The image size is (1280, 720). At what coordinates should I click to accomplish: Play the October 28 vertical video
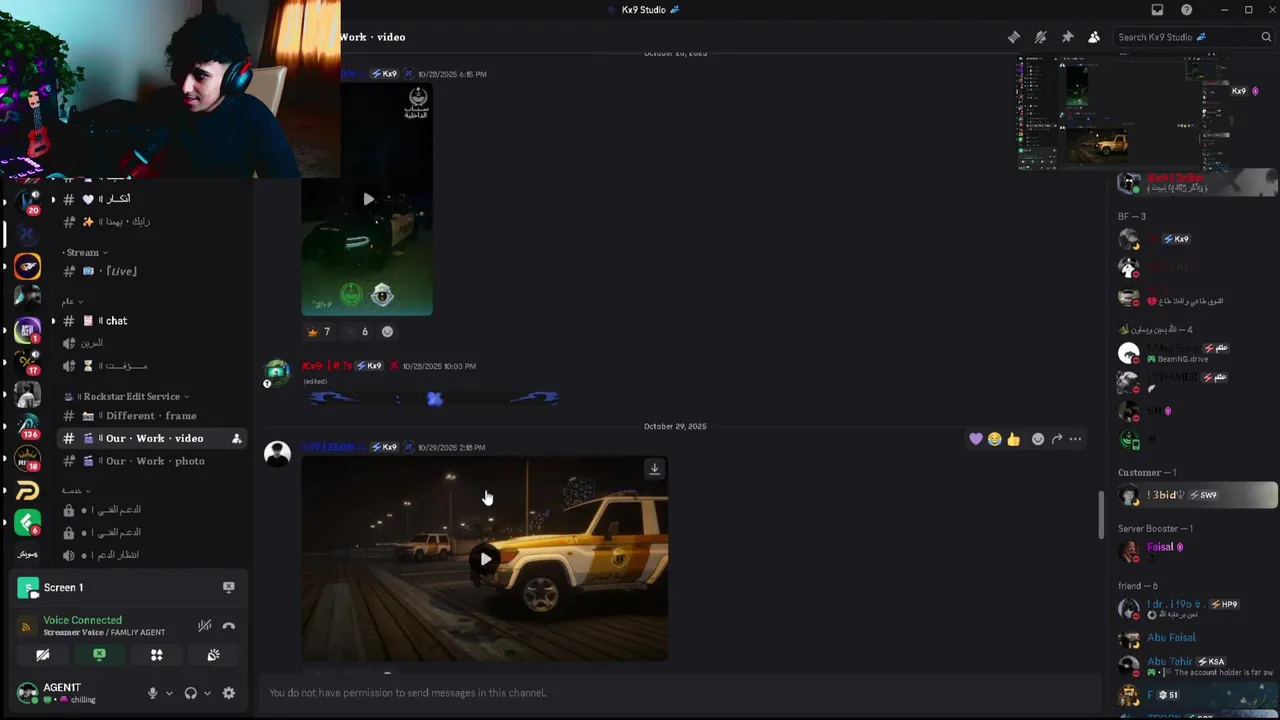point(368,199)
